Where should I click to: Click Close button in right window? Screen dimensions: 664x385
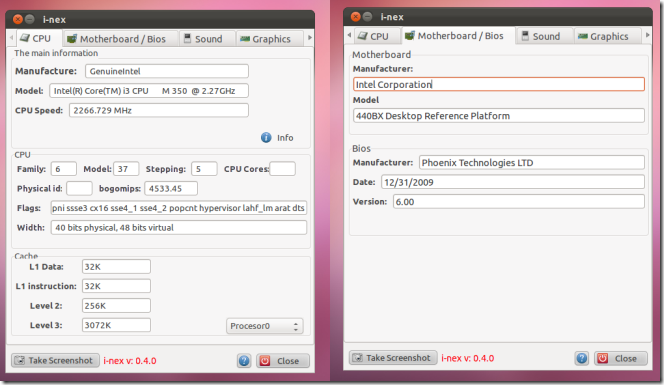pyautogui.click(x=620, y=358)
